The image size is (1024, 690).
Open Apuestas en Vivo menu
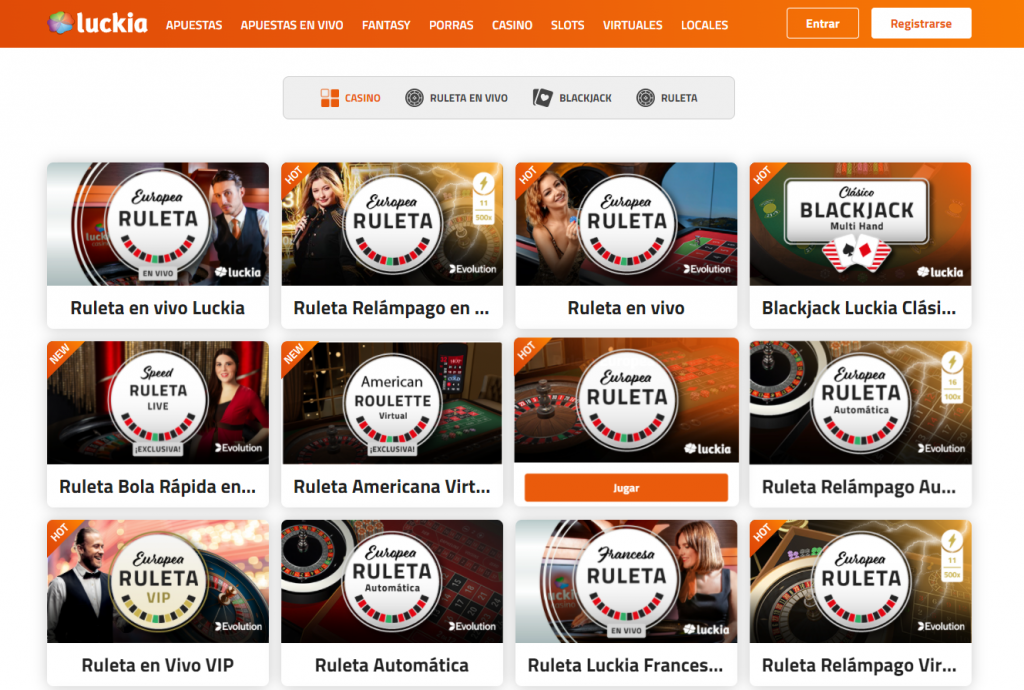[x=292, y=25]
